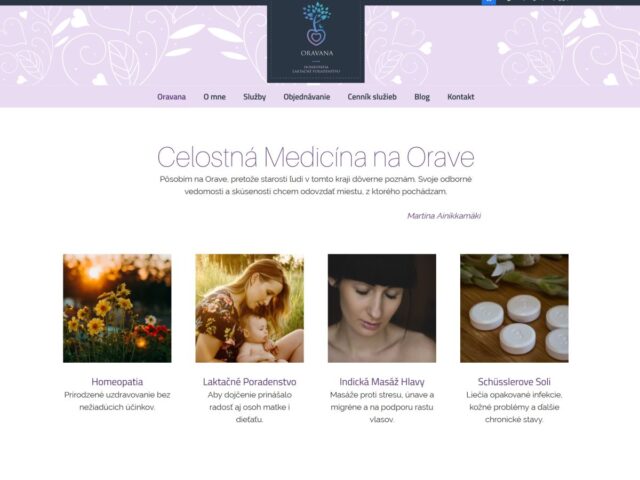Open the Objednávanie page
The image size is (640, 480).
(307, 97)
